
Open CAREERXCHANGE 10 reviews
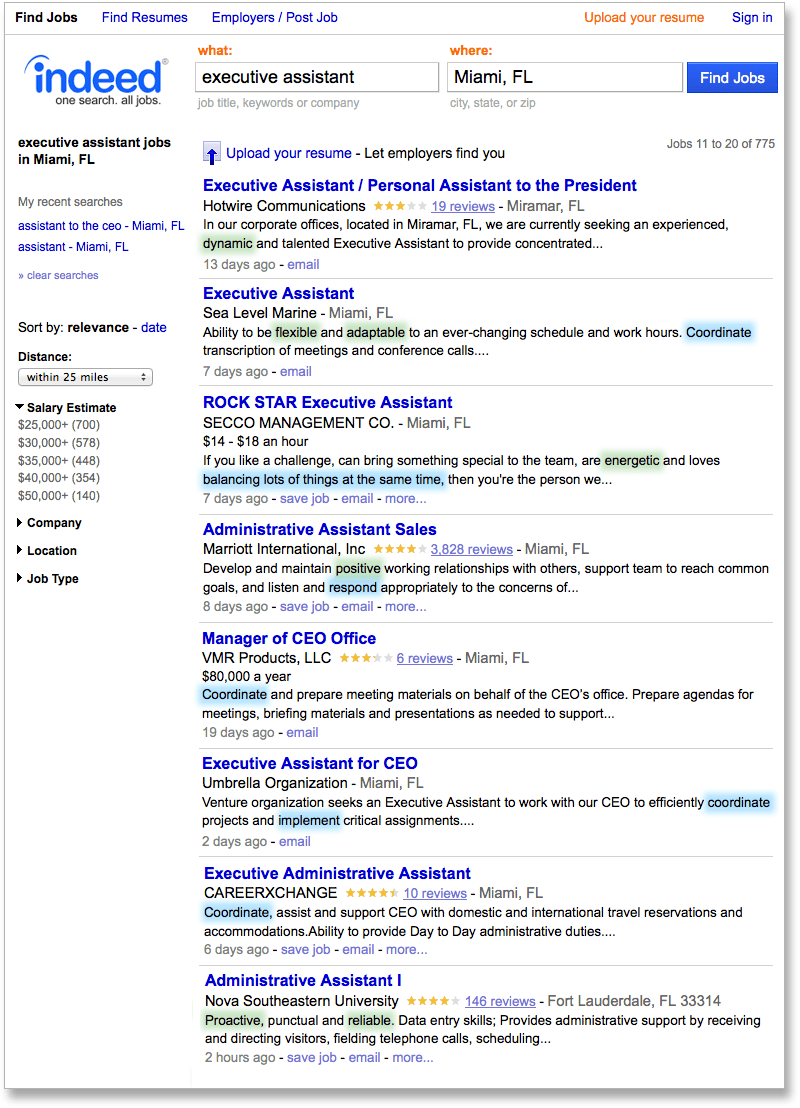pos(435,893)
